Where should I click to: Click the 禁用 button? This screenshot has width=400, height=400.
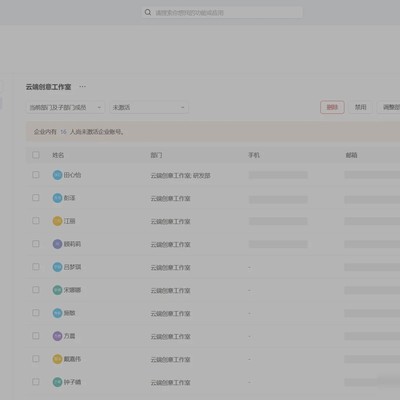tap(361, 107)
